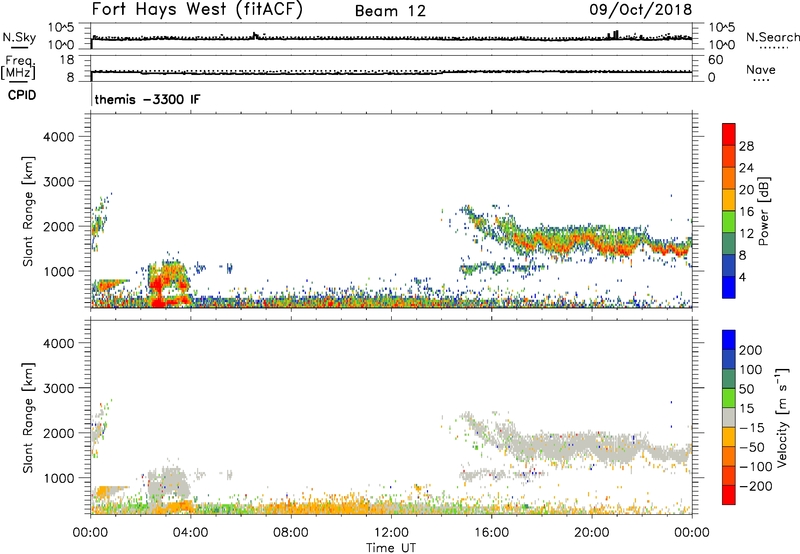Click the '24' power colorbar label

746,168
